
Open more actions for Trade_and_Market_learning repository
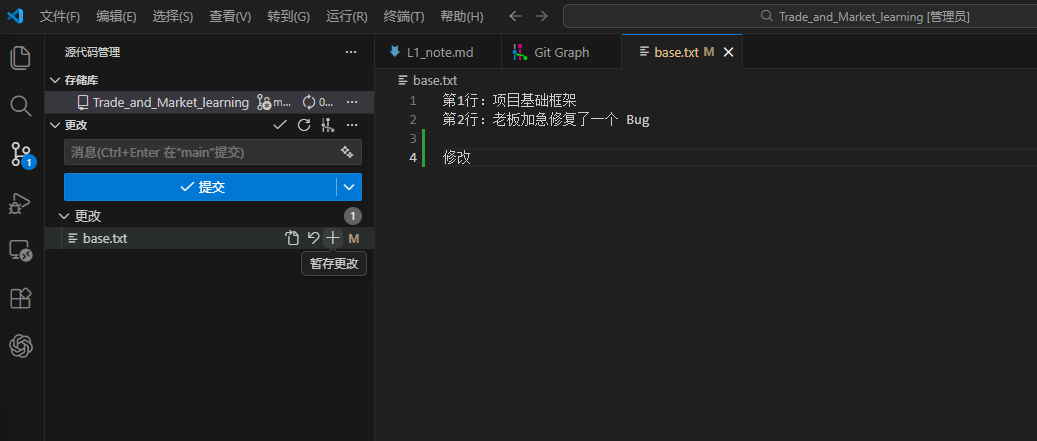coord(352,102)
